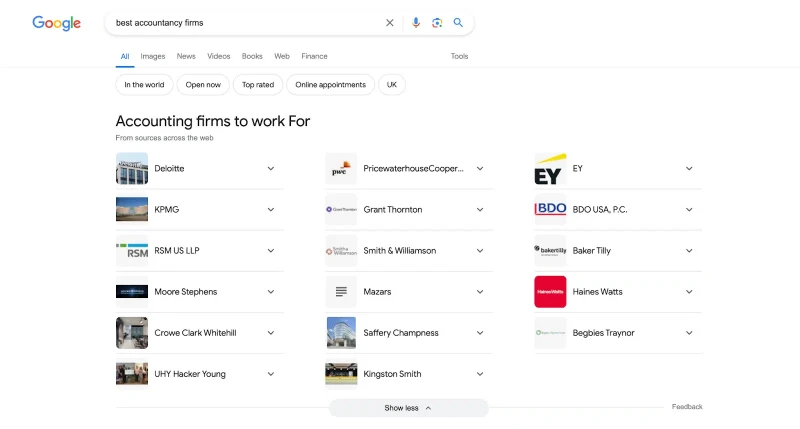The image size is (800, 429).
Task: Expand the Saffery Champness chevron
Action: (480, 333)
